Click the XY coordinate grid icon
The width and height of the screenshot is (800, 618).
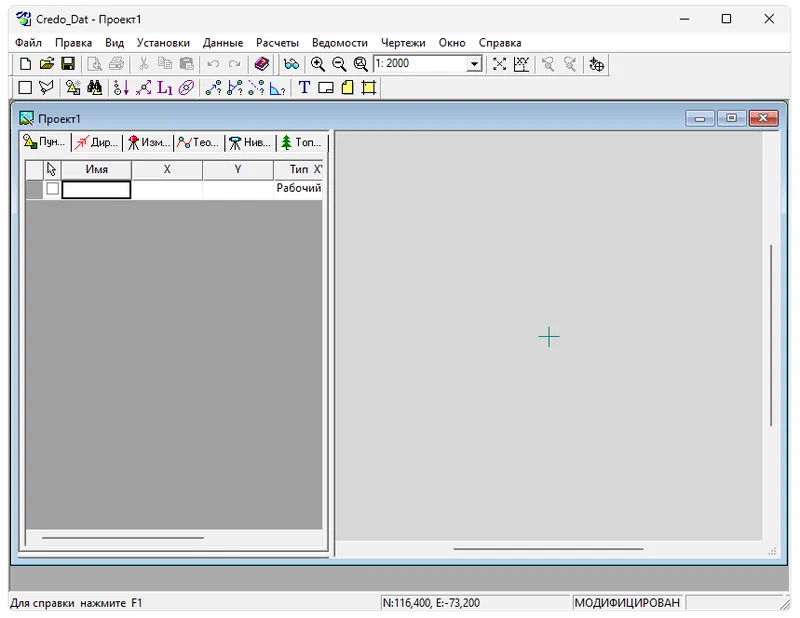(521, 64)
